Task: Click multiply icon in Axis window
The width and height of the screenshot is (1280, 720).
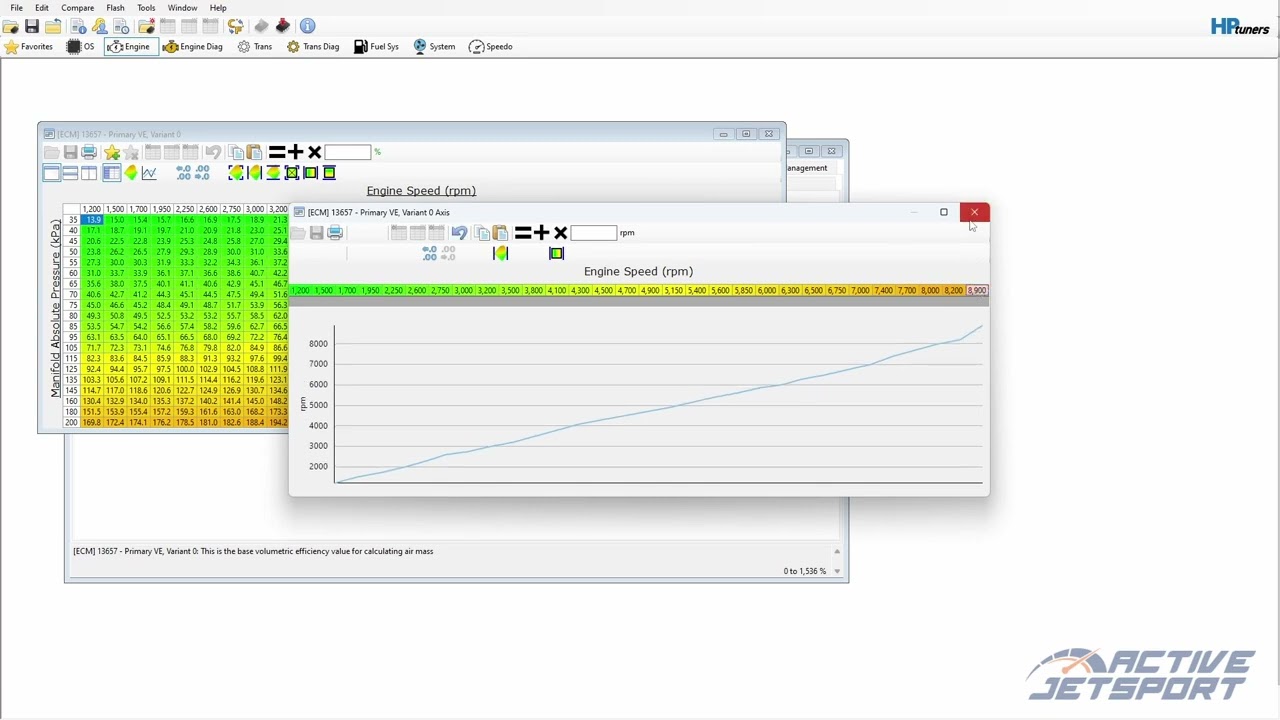Action: 560,233
